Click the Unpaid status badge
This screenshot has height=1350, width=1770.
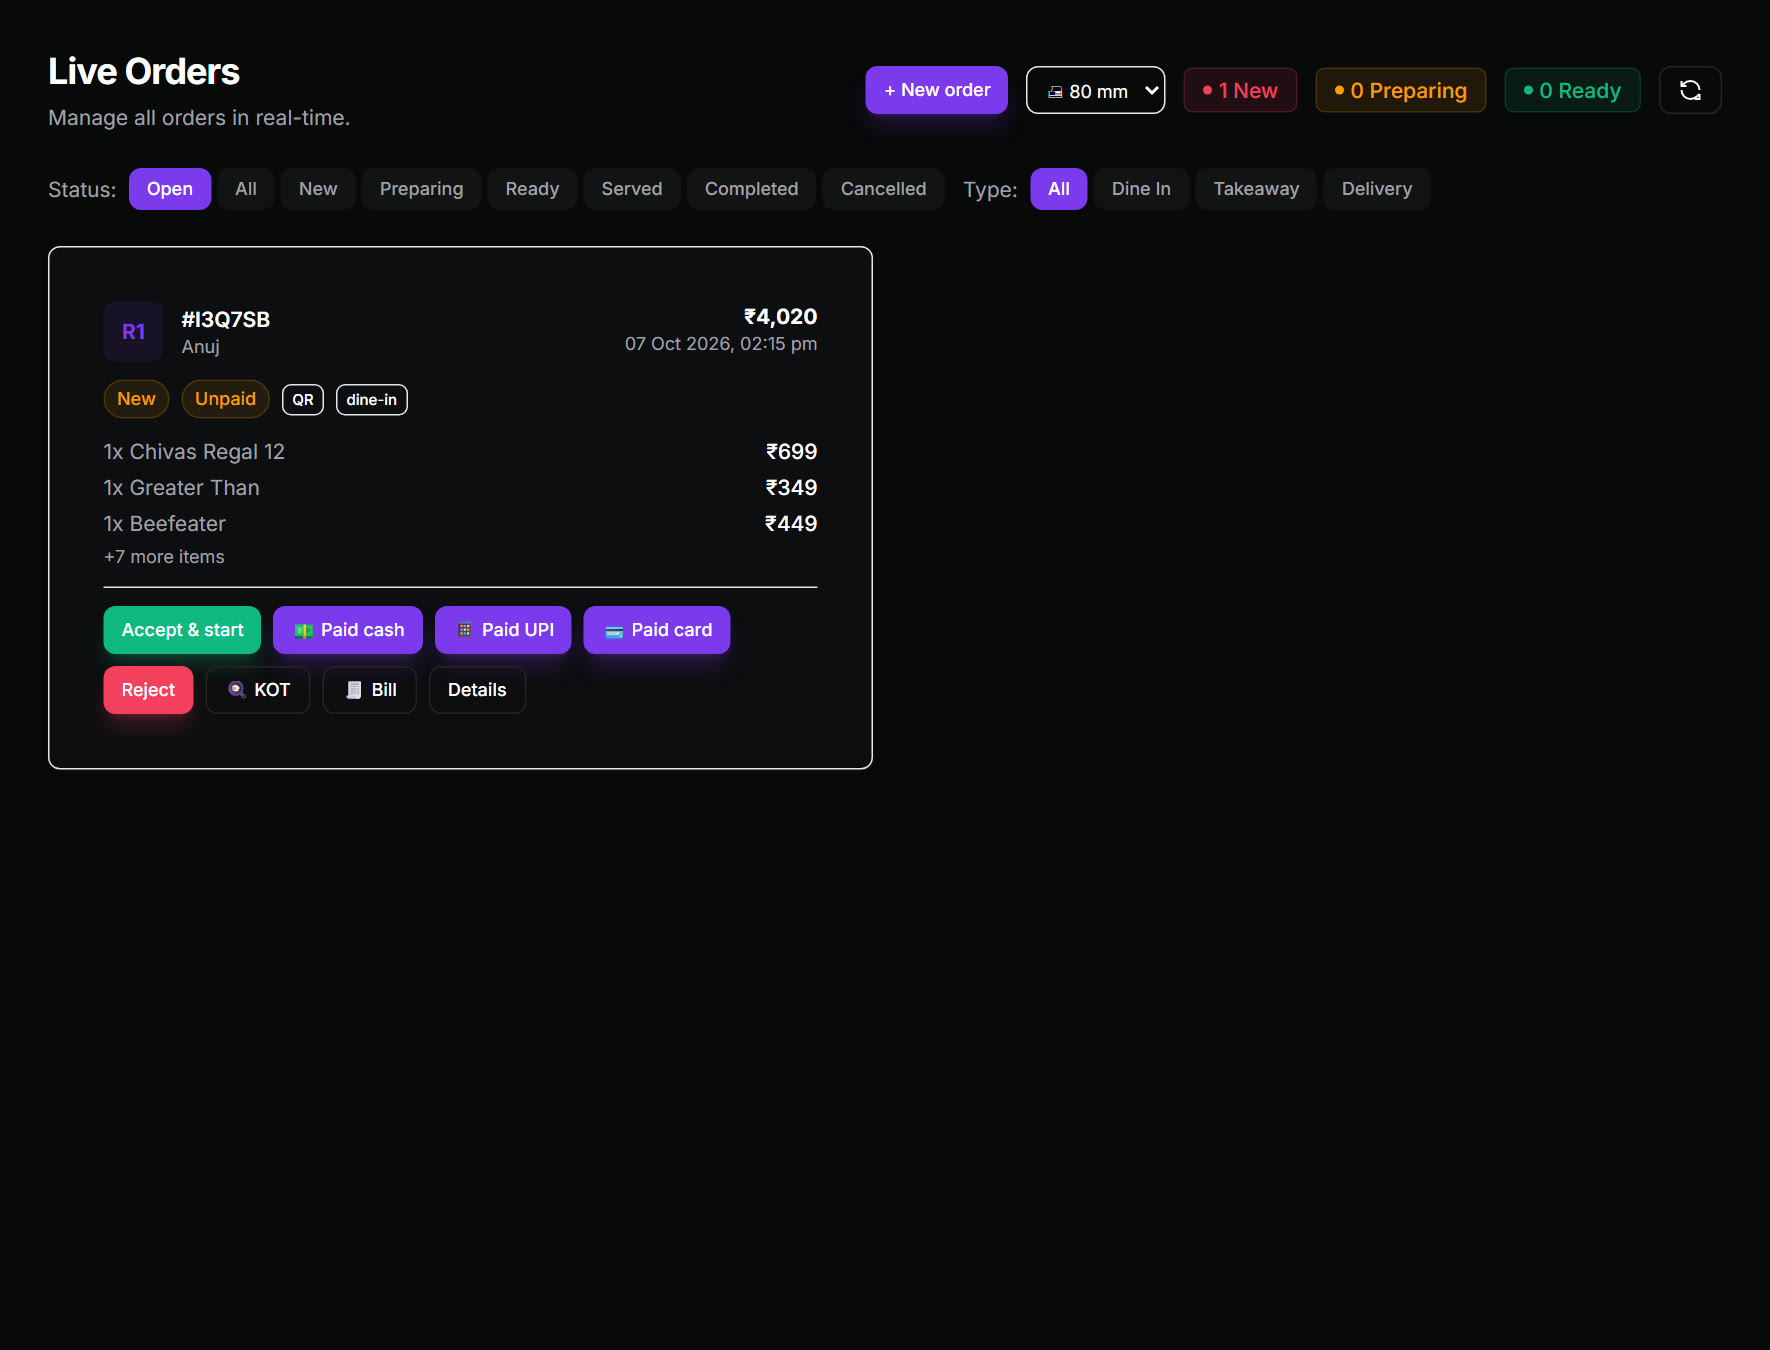[226, 399]
